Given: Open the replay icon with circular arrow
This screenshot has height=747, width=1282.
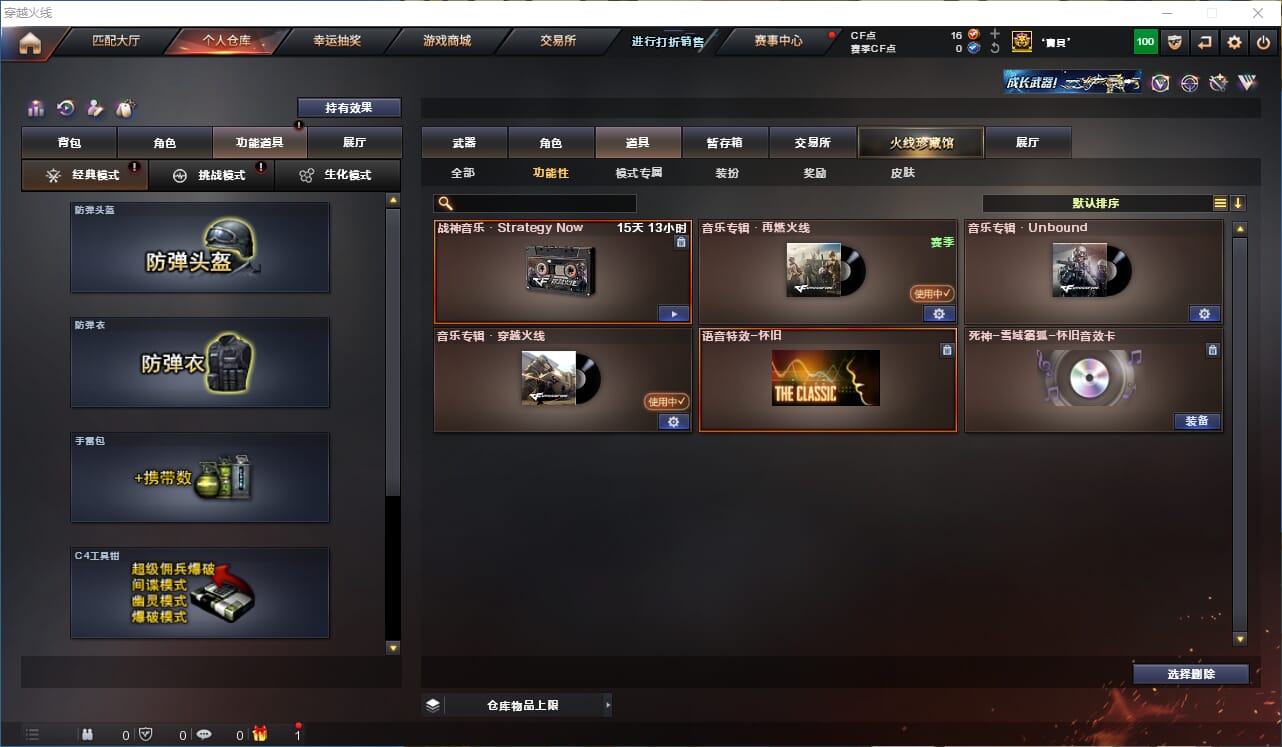Looking at the screenshot, I should pos(66,108).
